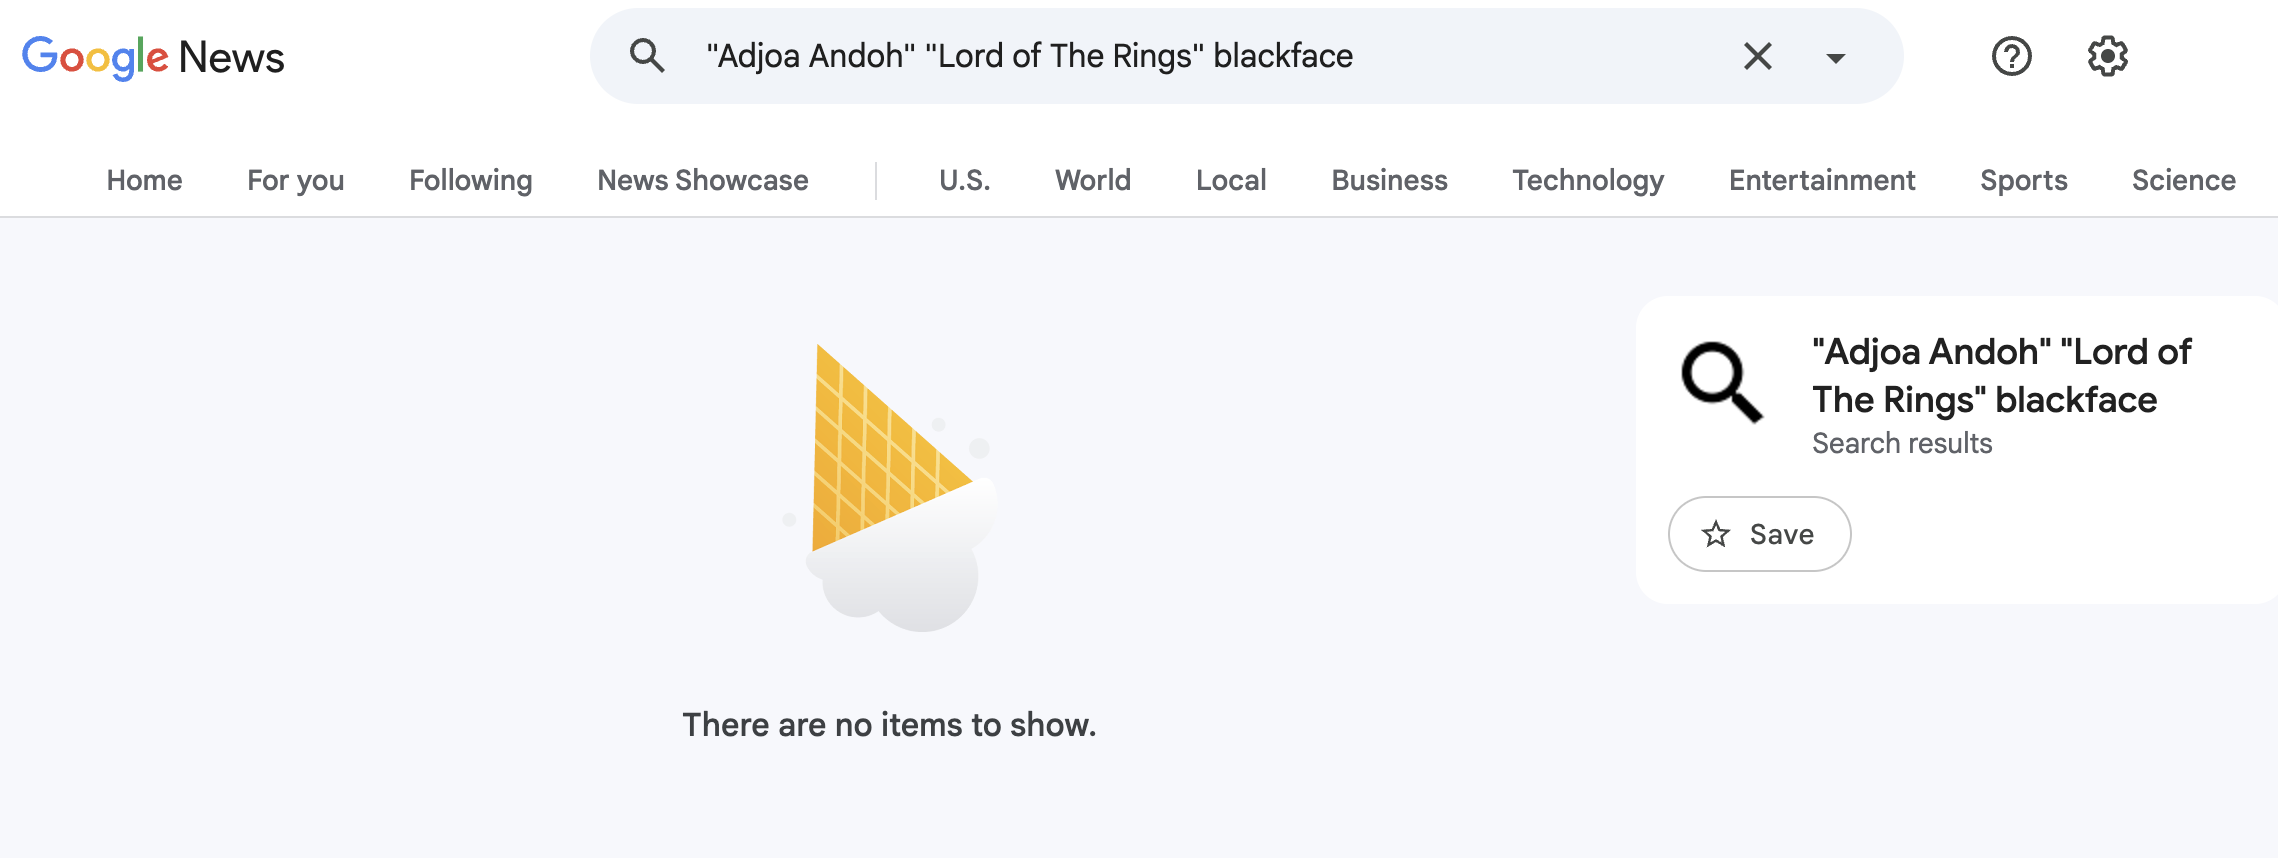Select the U.S. news section
The image size is (2278, 858).
coord(965,180)
